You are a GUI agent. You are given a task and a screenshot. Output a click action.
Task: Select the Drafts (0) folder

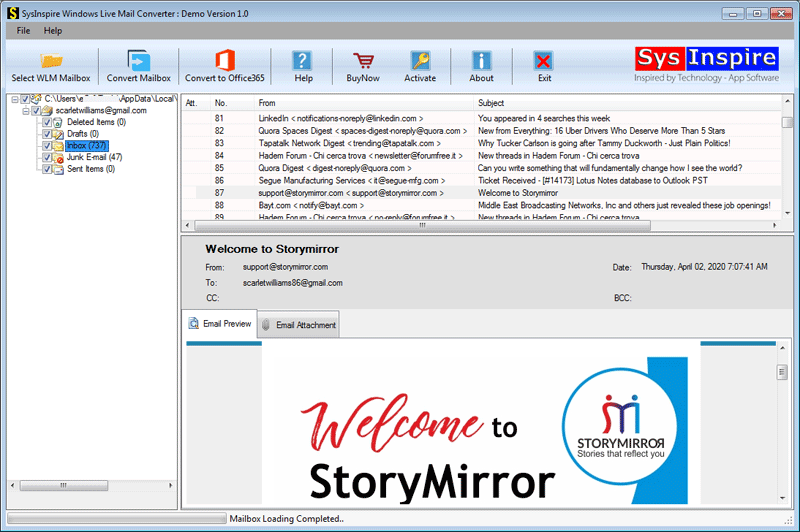(x=83, y=134)
